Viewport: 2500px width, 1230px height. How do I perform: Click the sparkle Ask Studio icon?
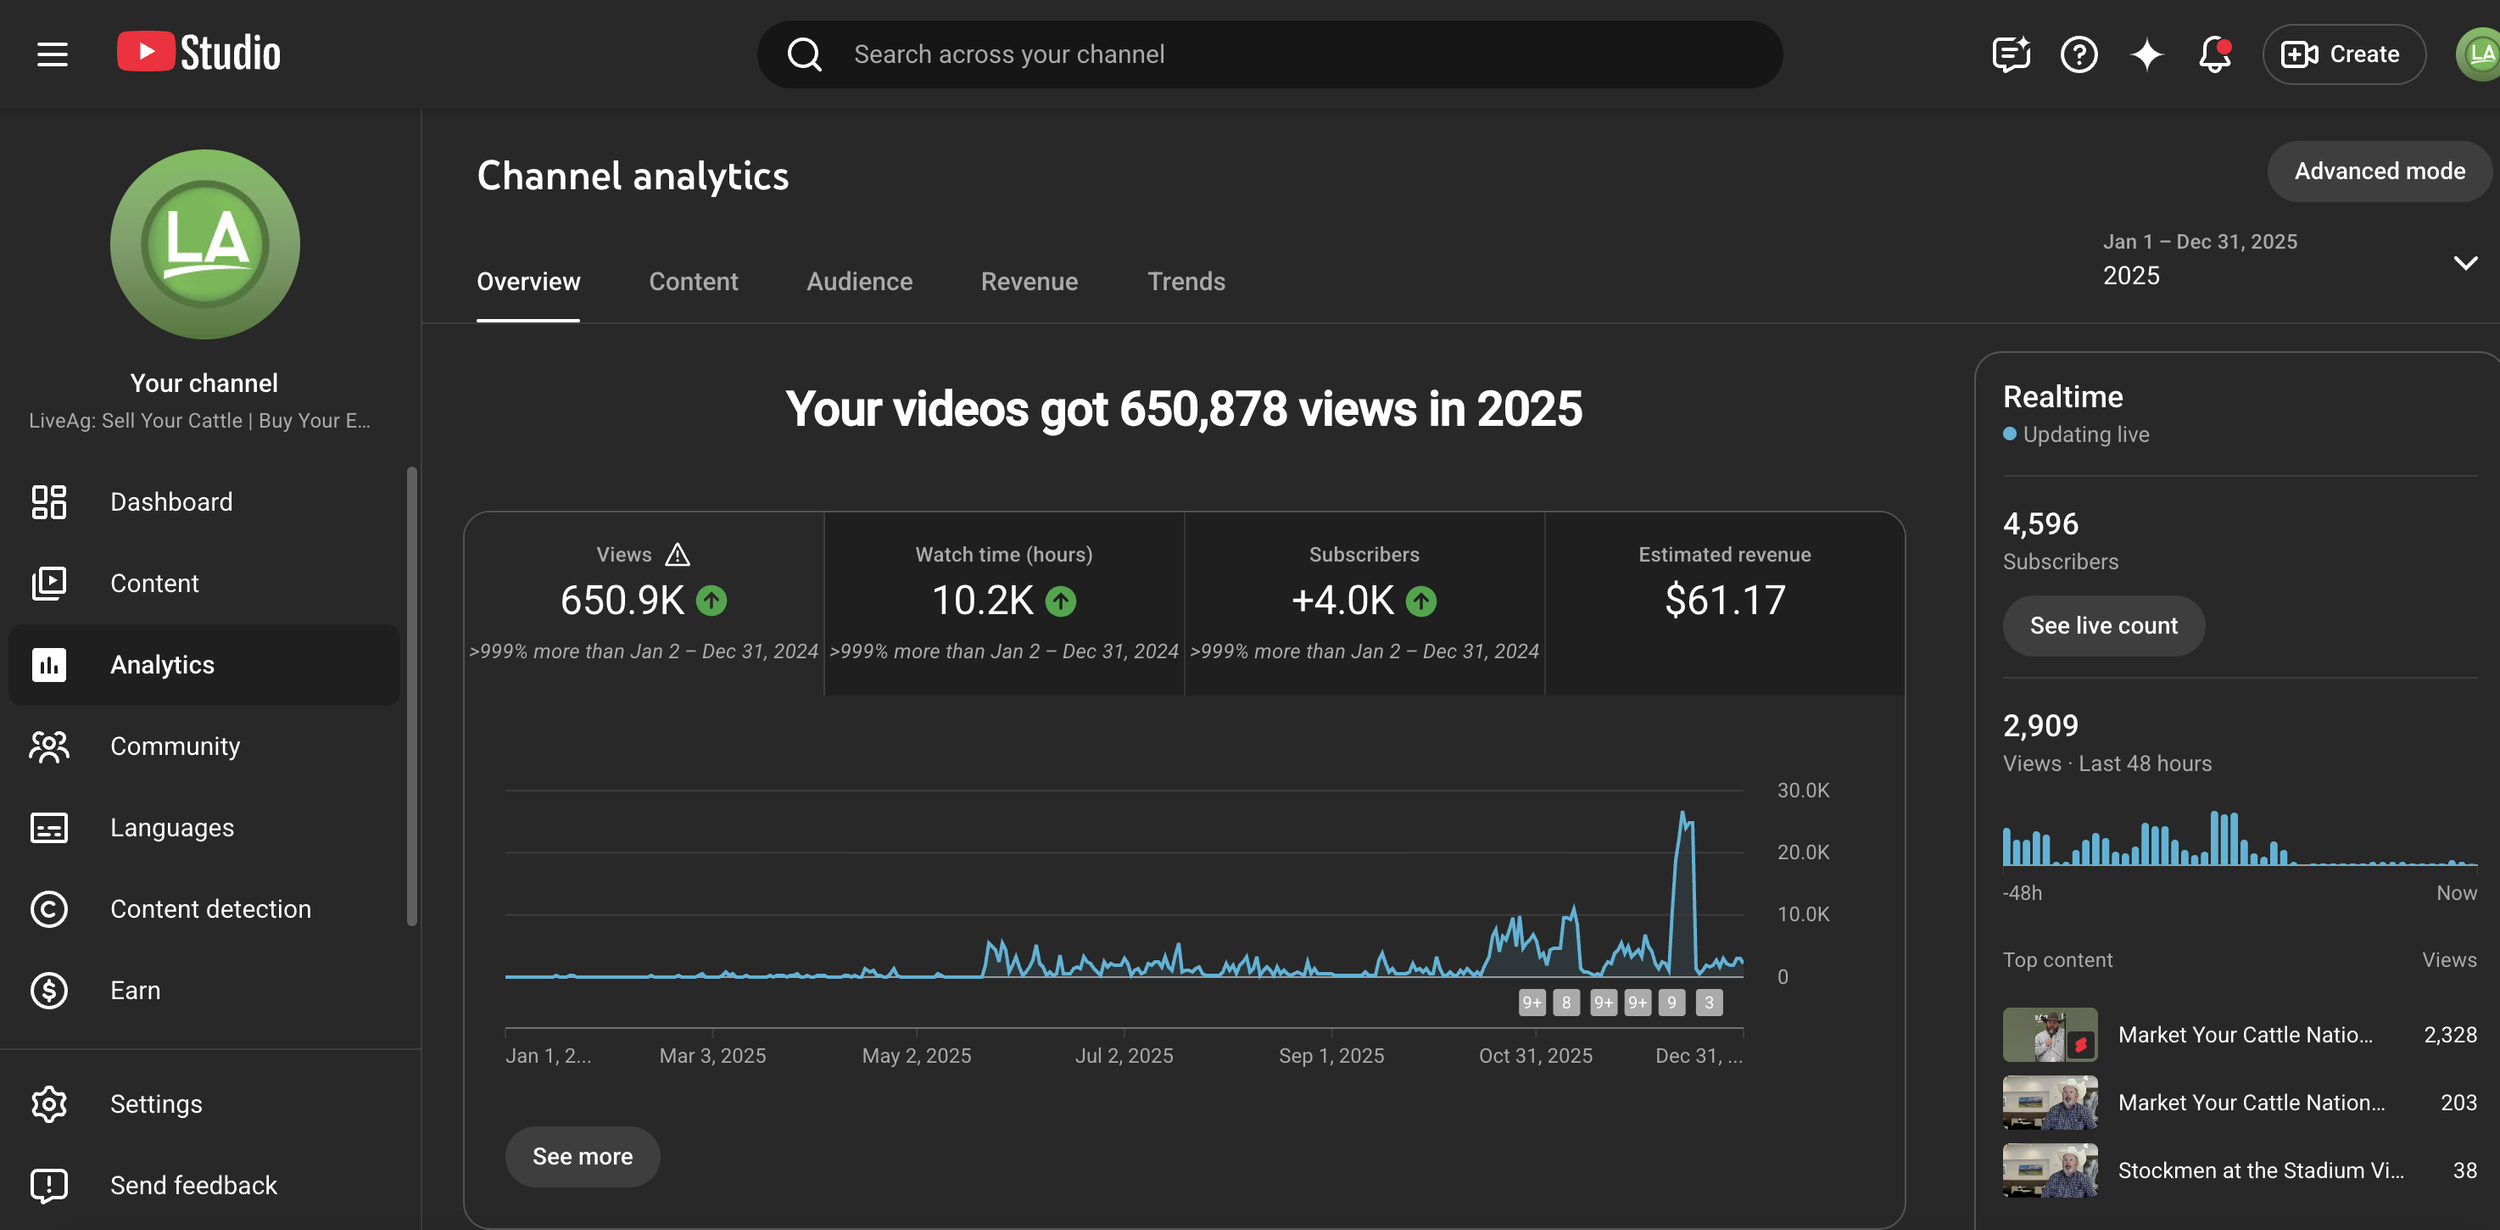point(2147,54)
